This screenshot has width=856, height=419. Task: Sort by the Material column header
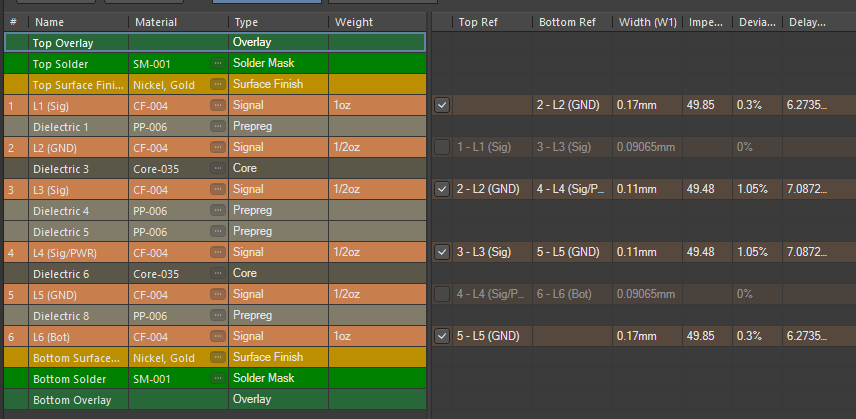[164, 21]
